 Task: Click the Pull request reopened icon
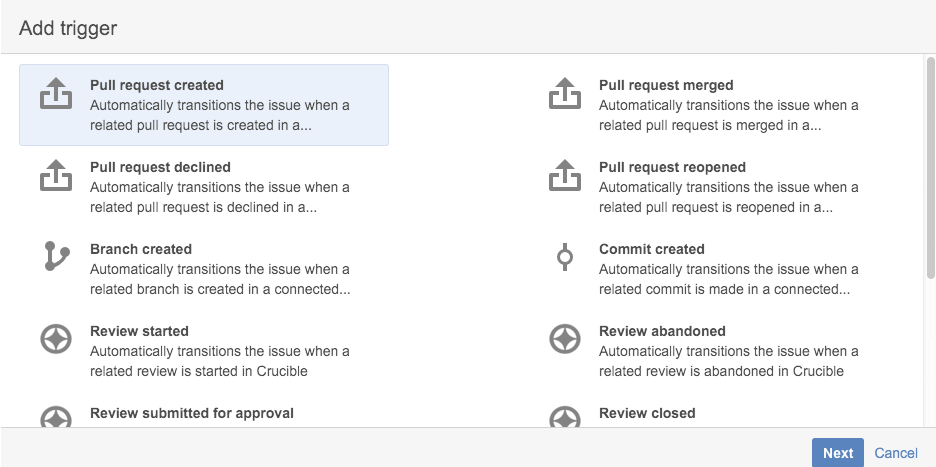point(565,177)
